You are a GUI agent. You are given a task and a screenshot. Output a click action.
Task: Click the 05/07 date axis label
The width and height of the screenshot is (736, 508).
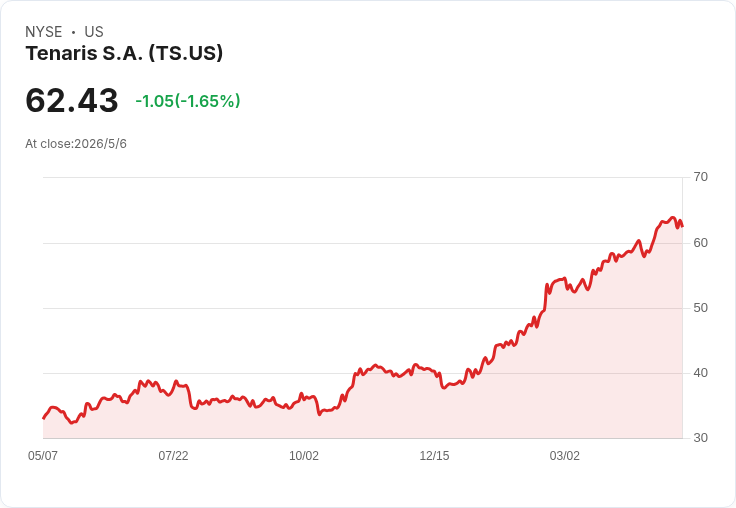(x=43, y=456)
